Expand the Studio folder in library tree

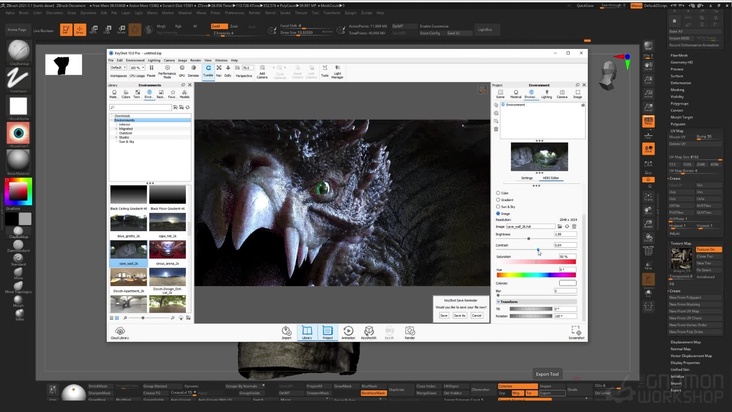pyautogui.click(x=117, y=137)
